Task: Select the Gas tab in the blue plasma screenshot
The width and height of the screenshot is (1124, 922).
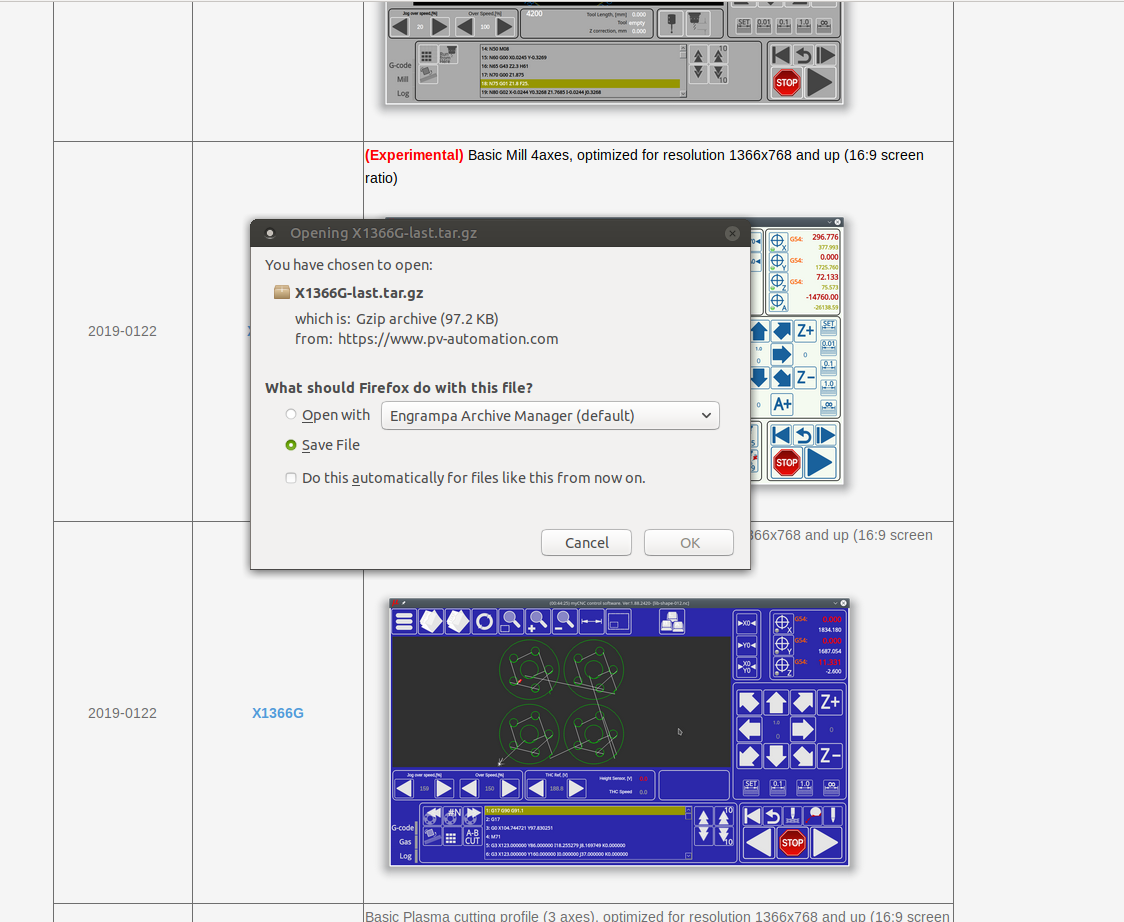Action: pyautogui.click(x=405, y=842)
